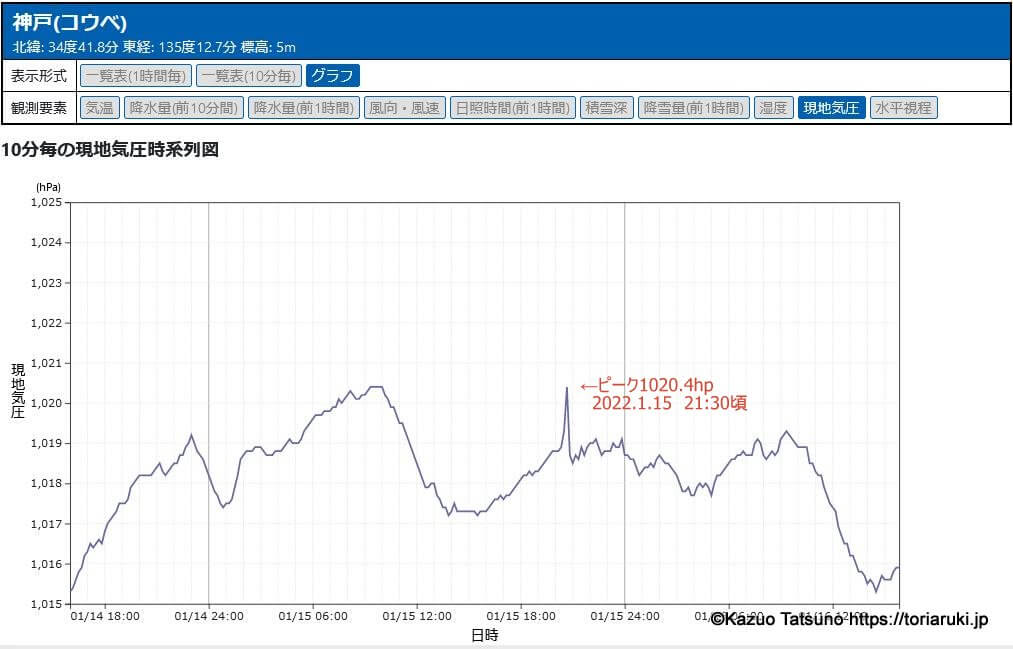Select 降雪量(前1時間) snowfall element
Screen dimensions: 1013x649
point(694,108)
